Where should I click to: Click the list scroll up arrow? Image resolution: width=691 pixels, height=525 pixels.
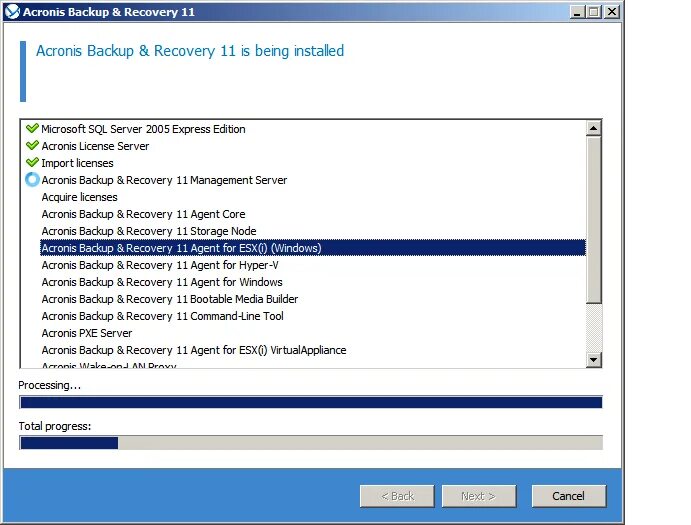pos(594,128)
